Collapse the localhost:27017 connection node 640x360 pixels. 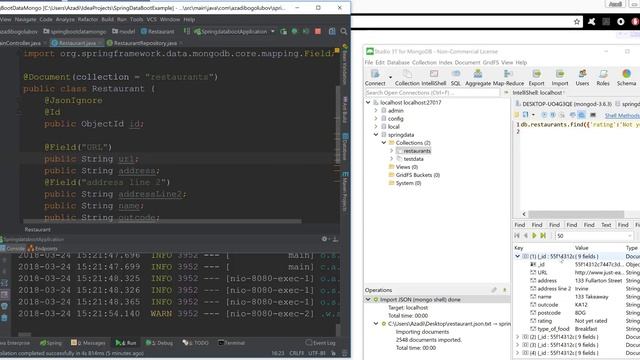368,102
